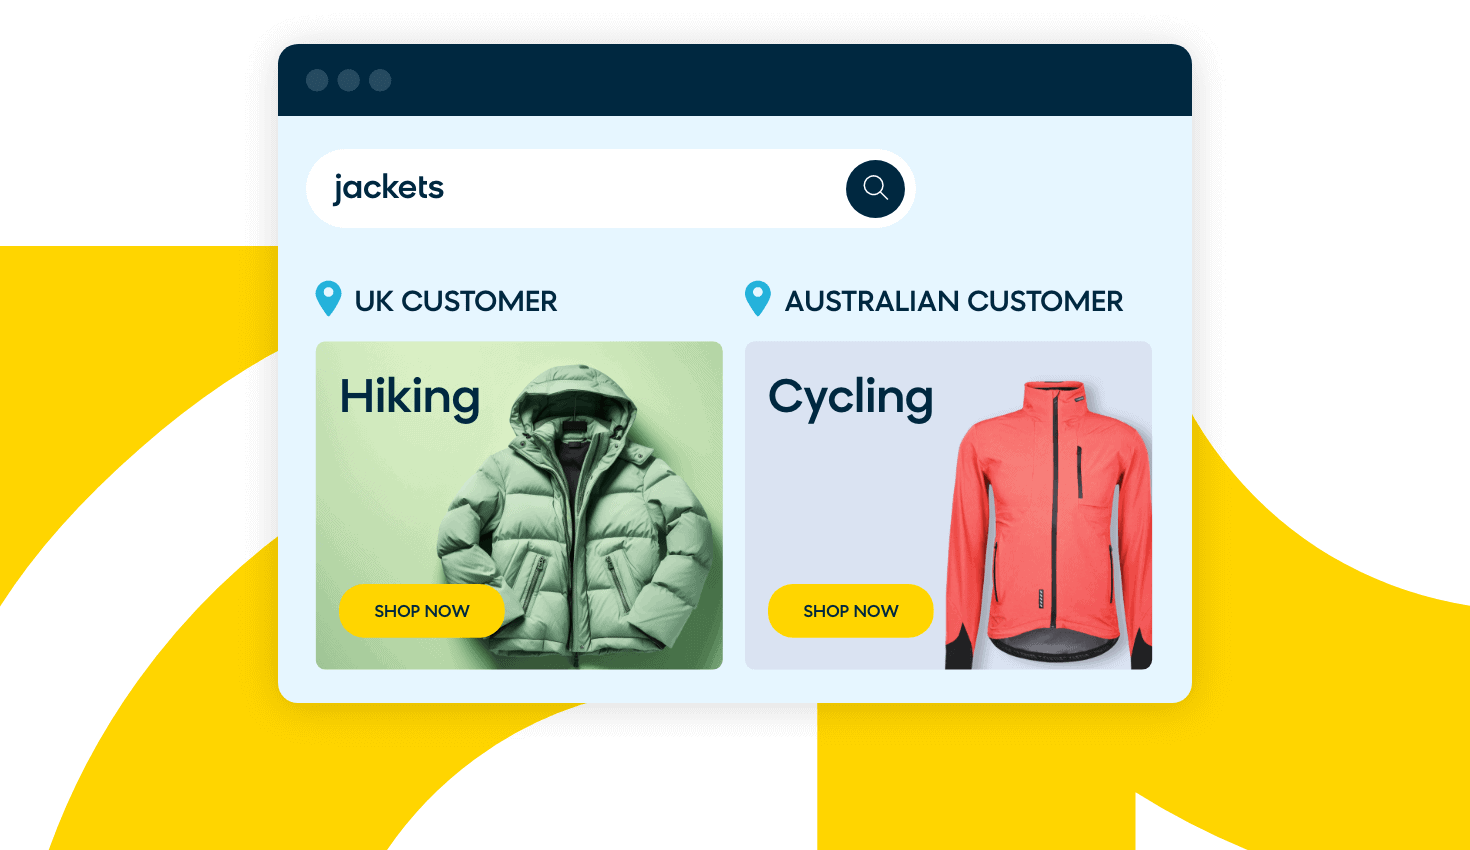Screen dimensions: 1470x850
Task: Shop now for Hiking jackets
Action: click(x=422, y=611)
